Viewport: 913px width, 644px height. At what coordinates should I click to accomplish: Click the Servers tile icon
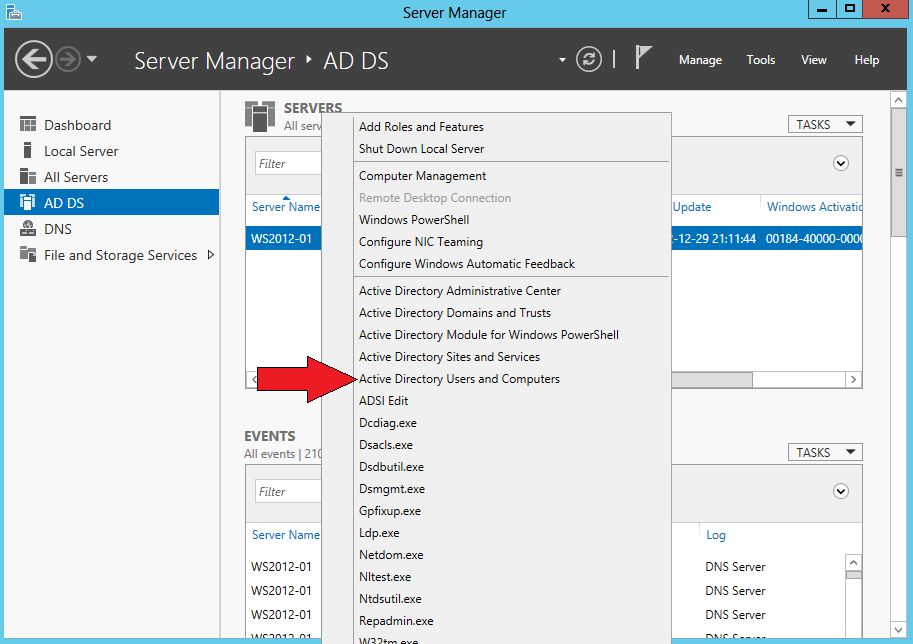(x=260, y=116)
